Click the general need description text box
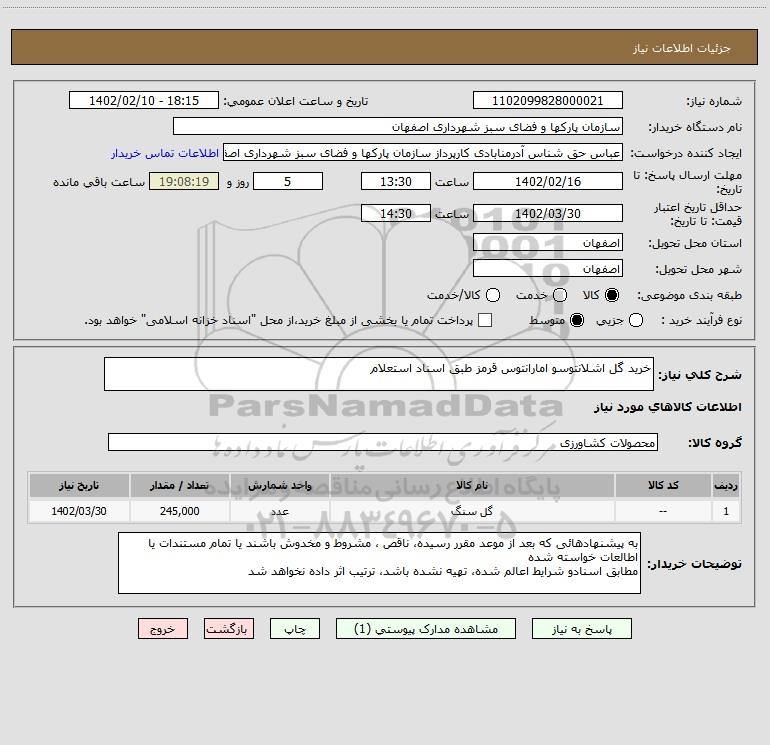 click(x=379, y=374)
